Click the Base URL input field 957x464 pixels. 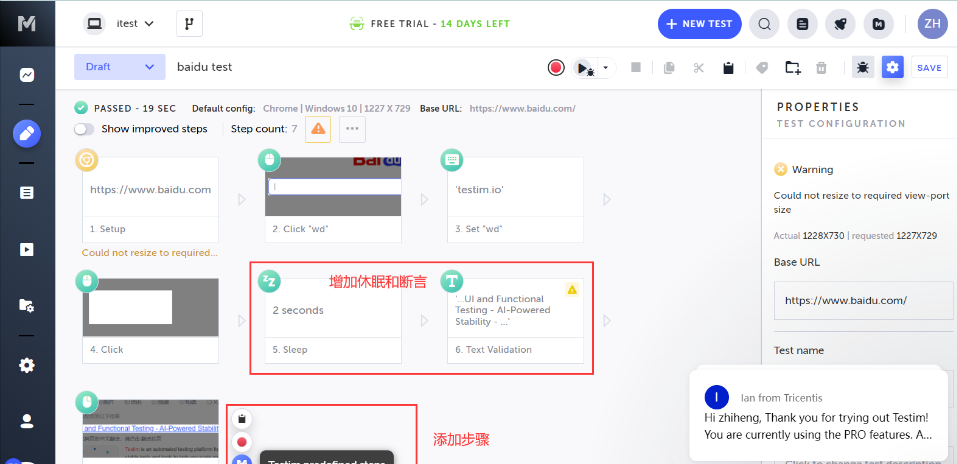(x=865, y=300)
